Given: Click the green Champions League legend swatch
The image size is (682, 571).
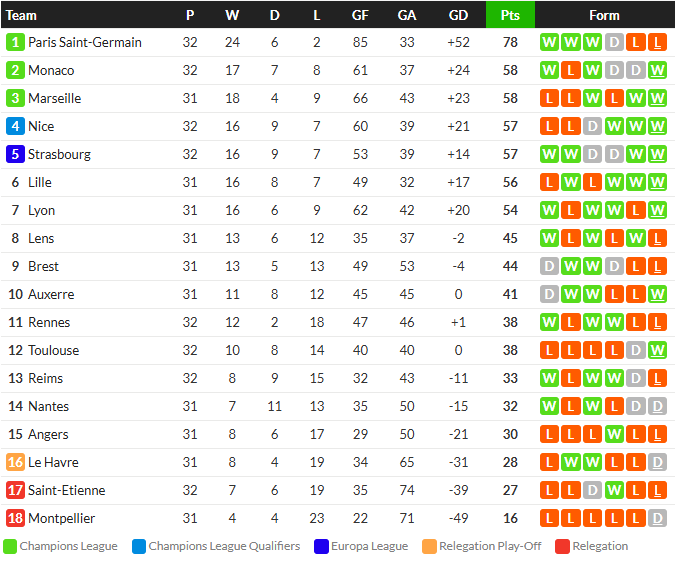Looking at the screenshot, I should point(10,547).
